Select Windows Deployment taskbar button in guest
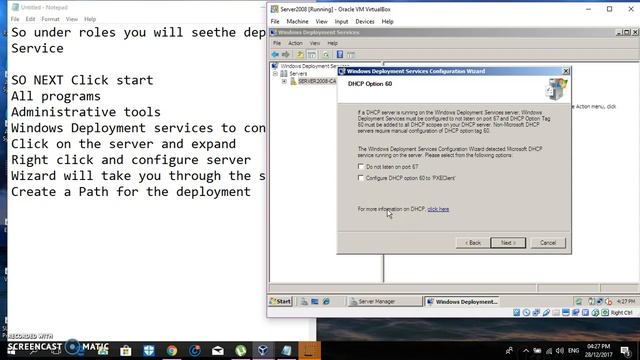Image resolution: width=640 pixels, height=360 pixels. pos(462,302)
